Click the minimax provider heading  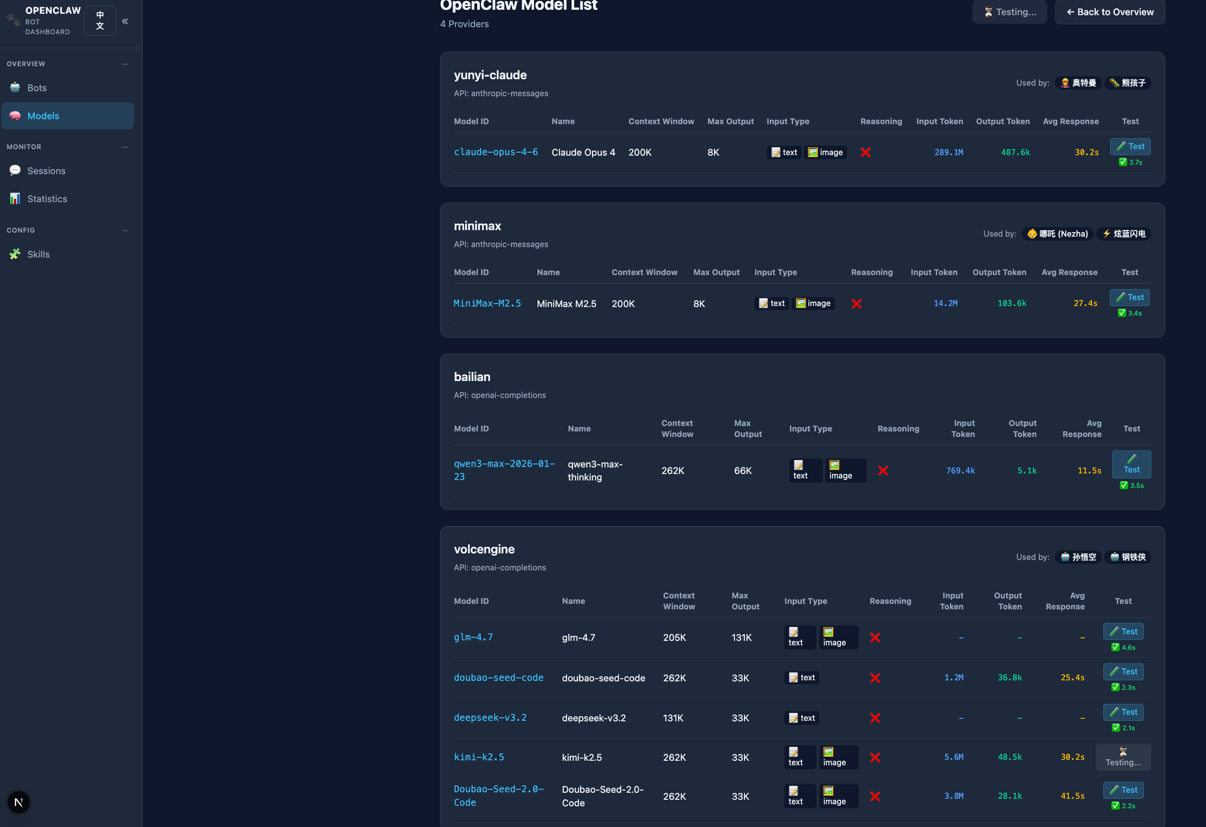477,226
